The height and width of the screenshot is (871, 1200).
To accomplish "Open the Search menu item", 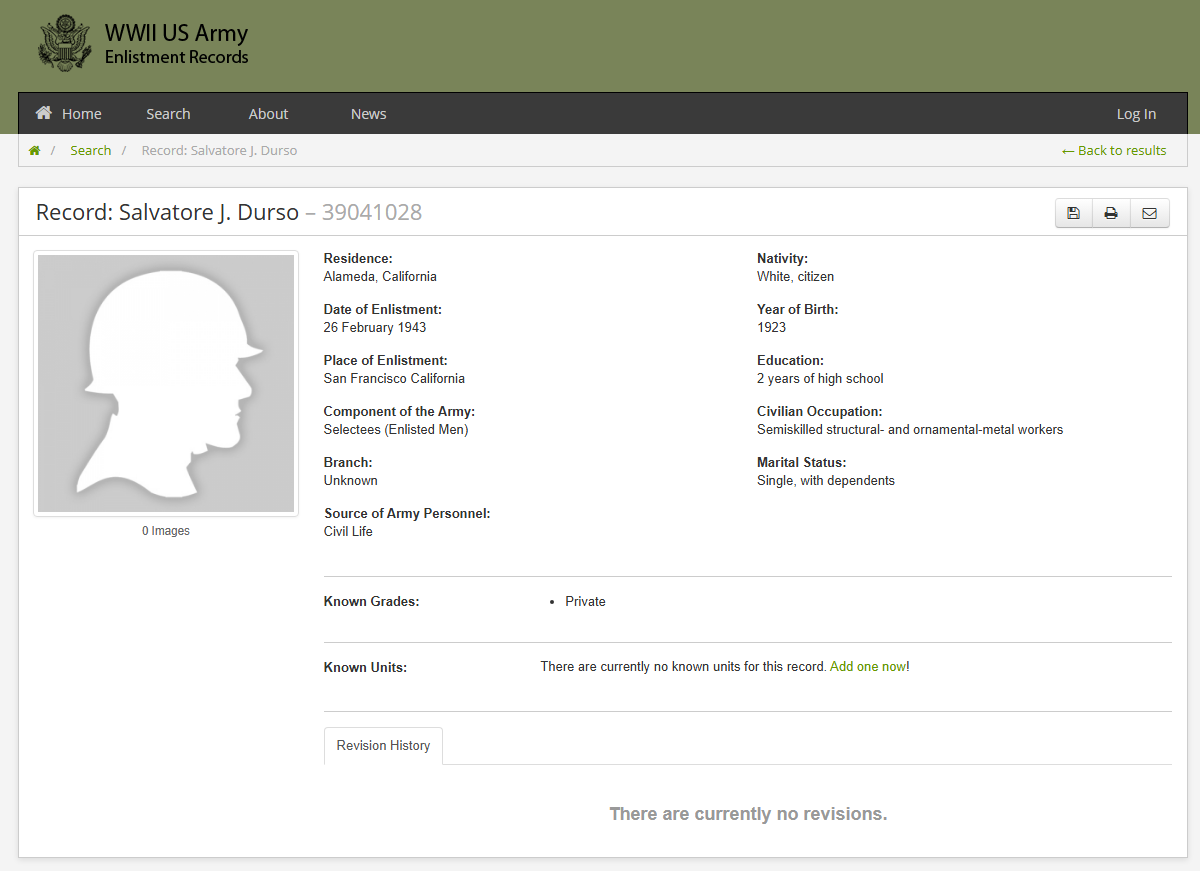I will 168,114.
